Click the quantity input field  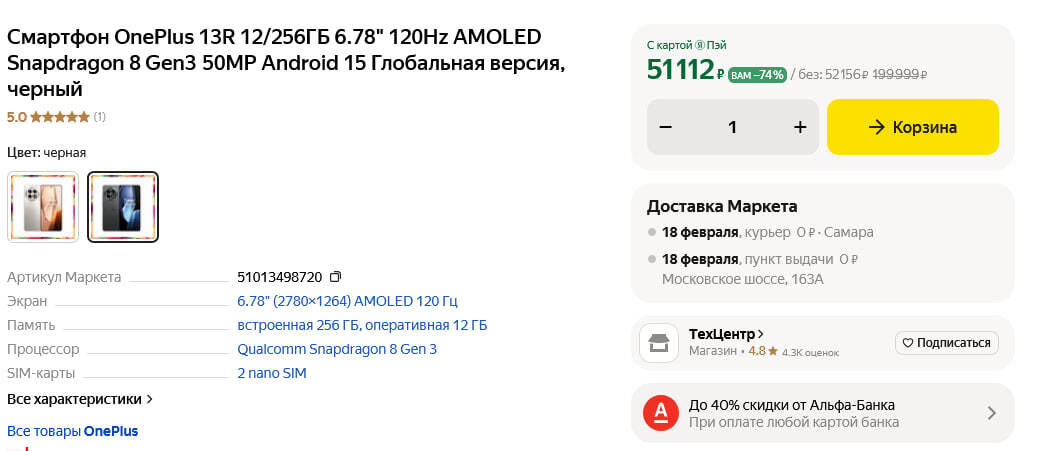click(732, 127)
